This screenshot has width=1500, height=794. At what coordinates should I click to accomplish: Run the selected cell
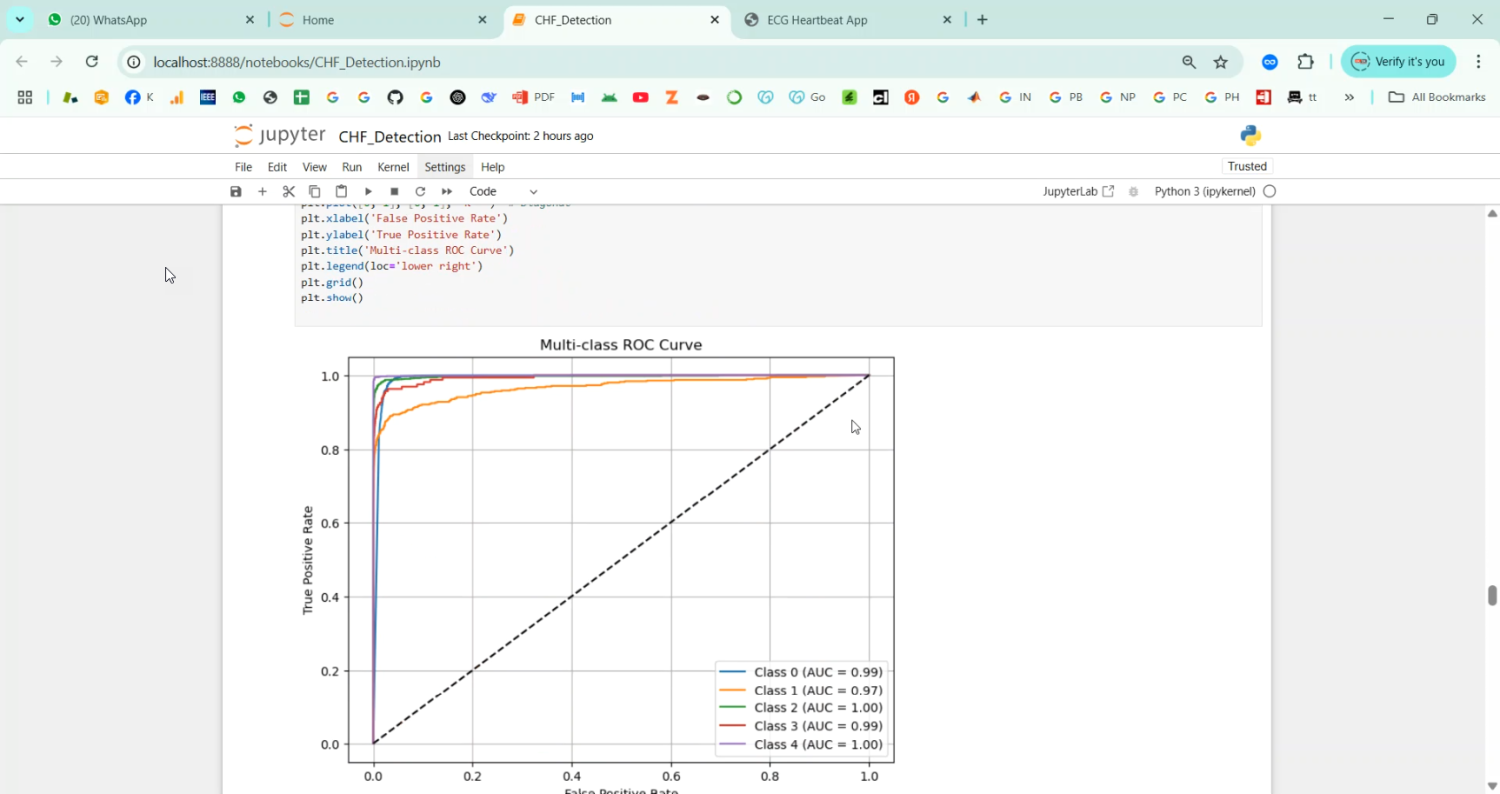[x=368, y=191]
